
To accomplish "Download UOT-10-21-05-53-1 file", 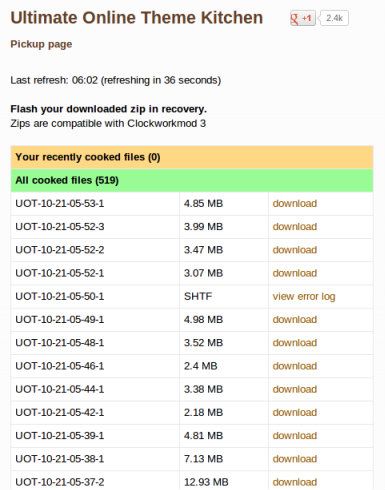I will [x=295, y=203].
